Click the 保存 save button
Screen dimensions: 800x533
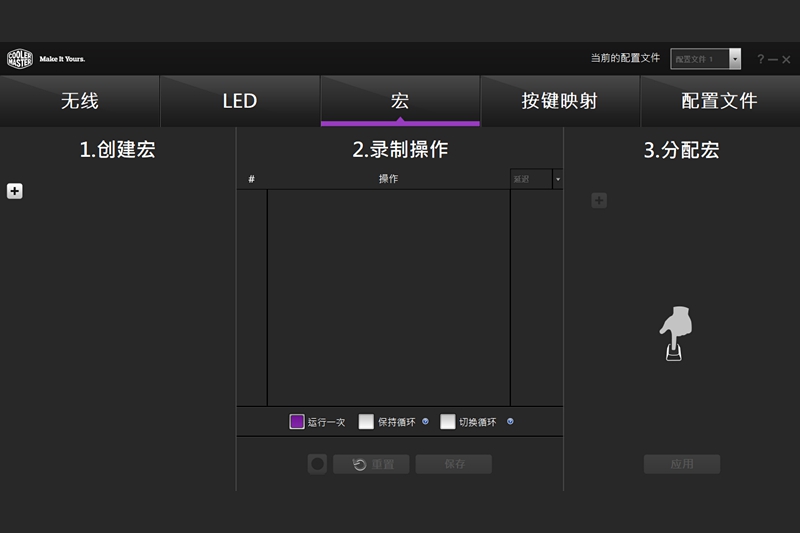click(x=454, y=464)
